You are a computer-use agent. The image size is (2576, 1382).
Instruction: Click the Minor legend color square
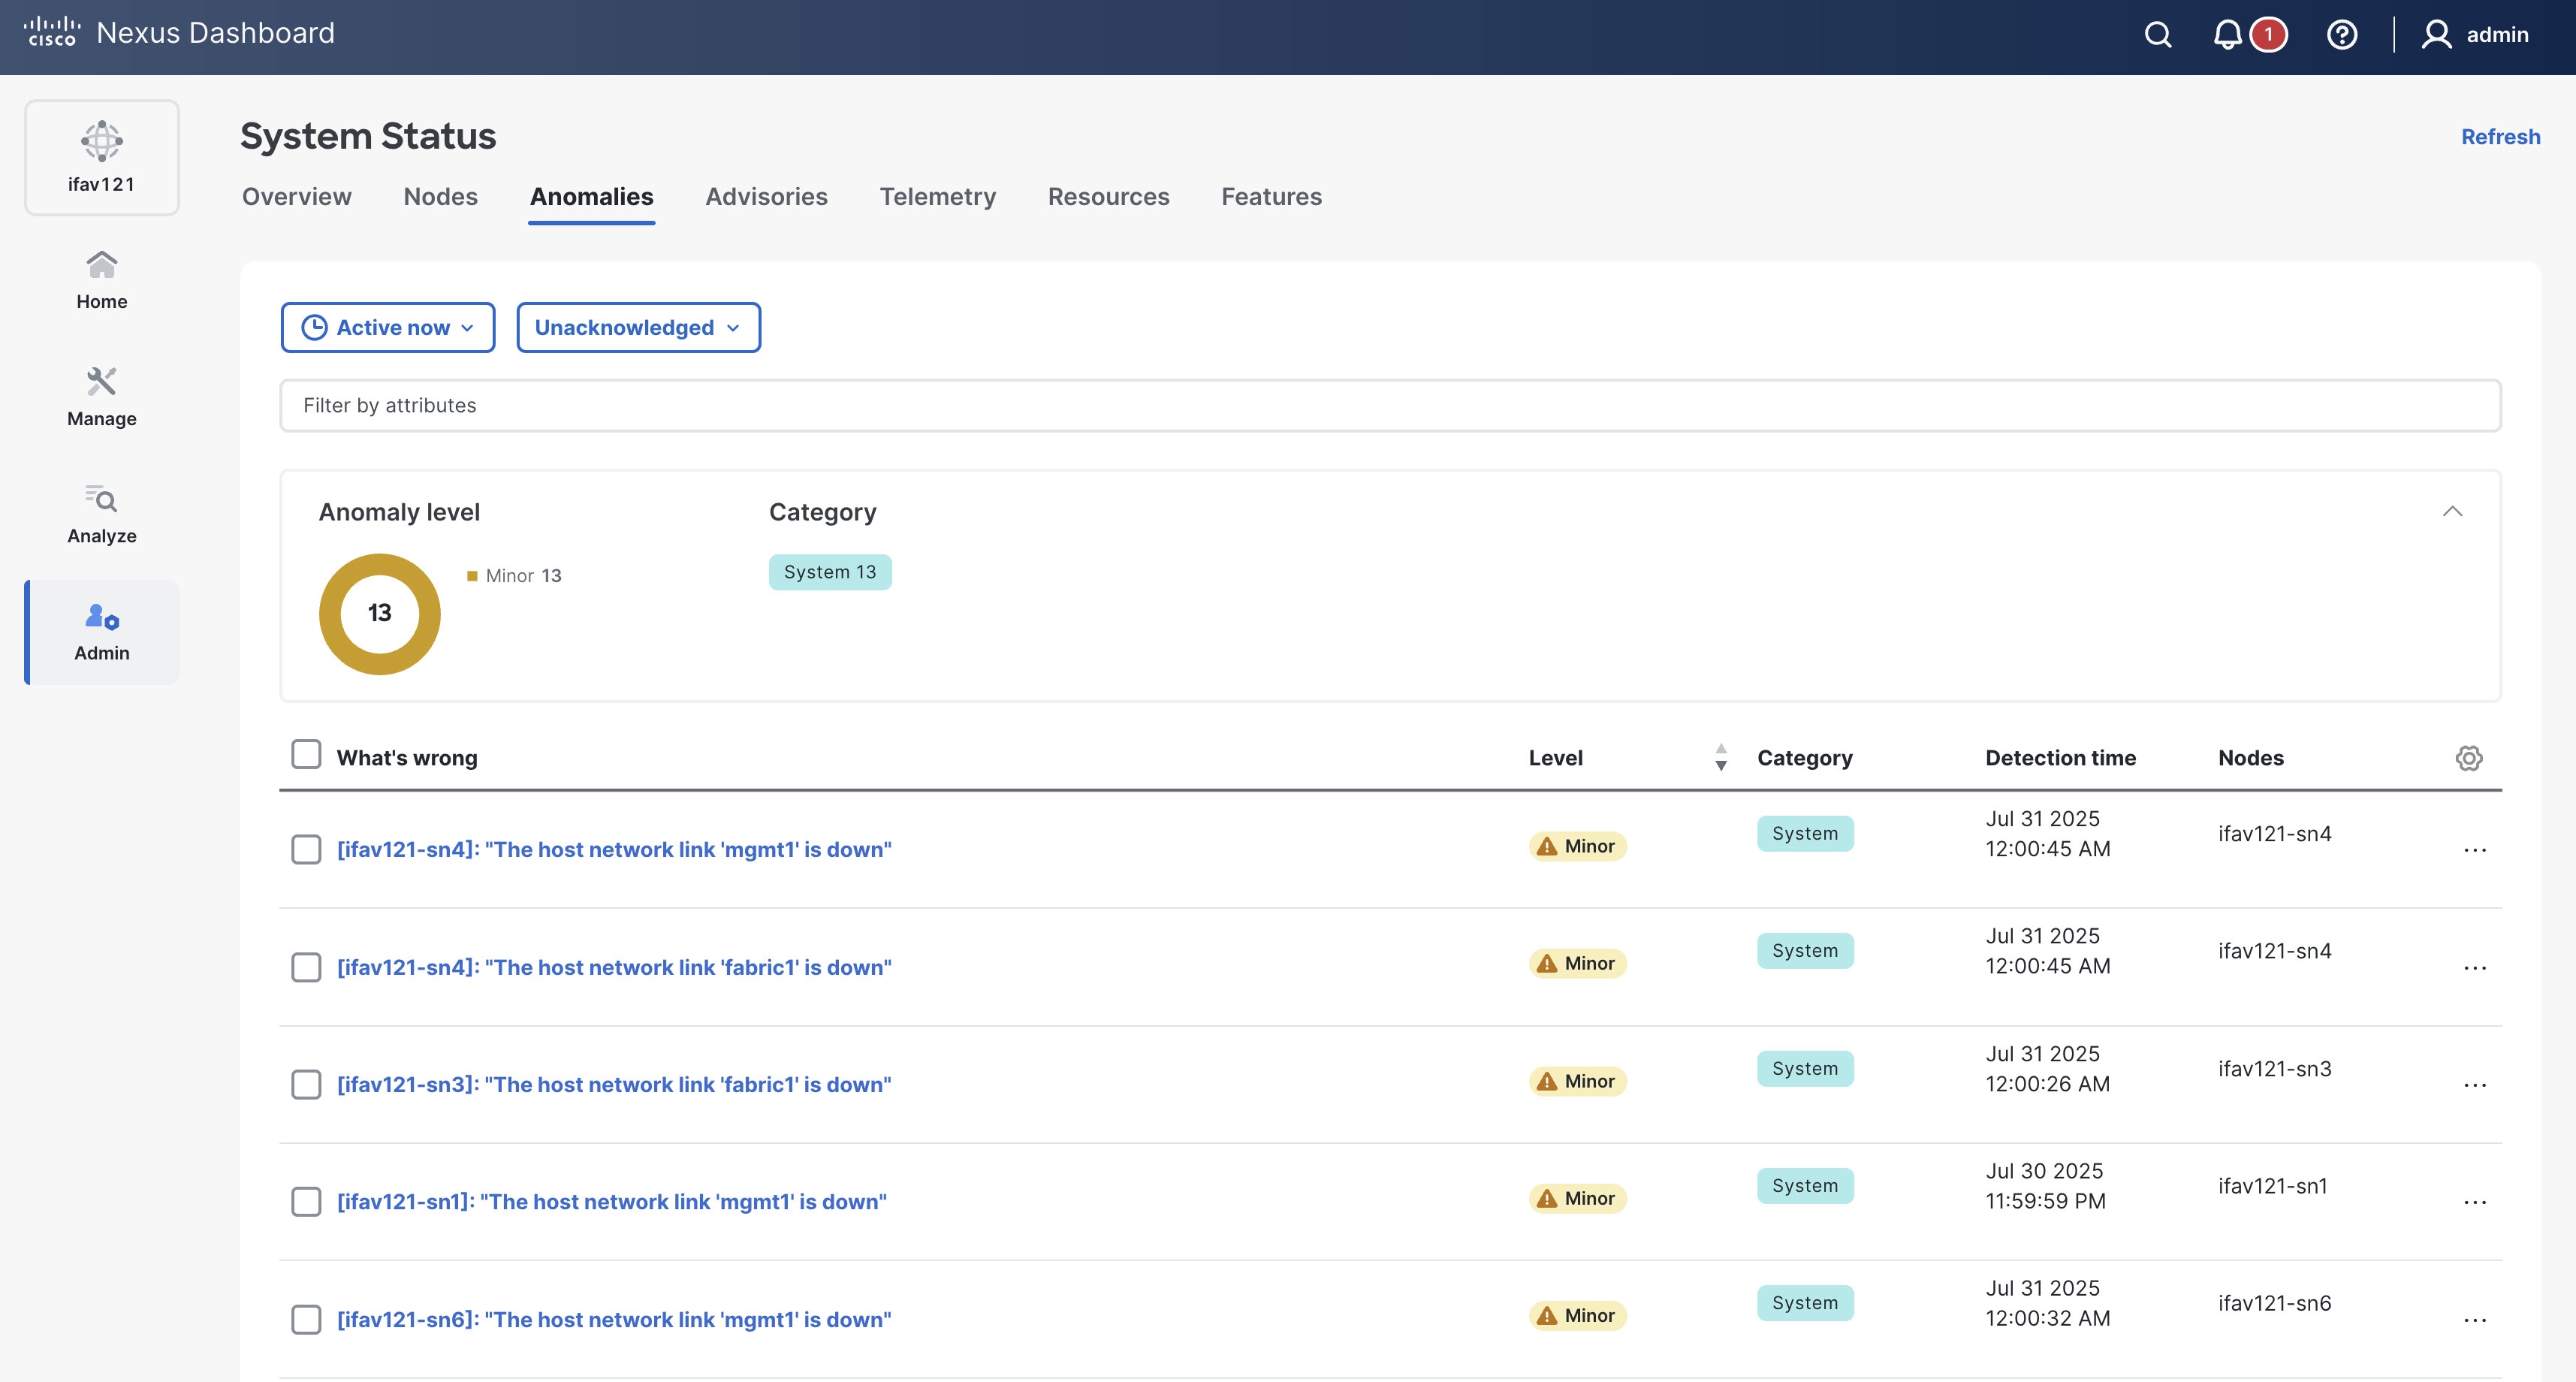click(x=472, y=576)
